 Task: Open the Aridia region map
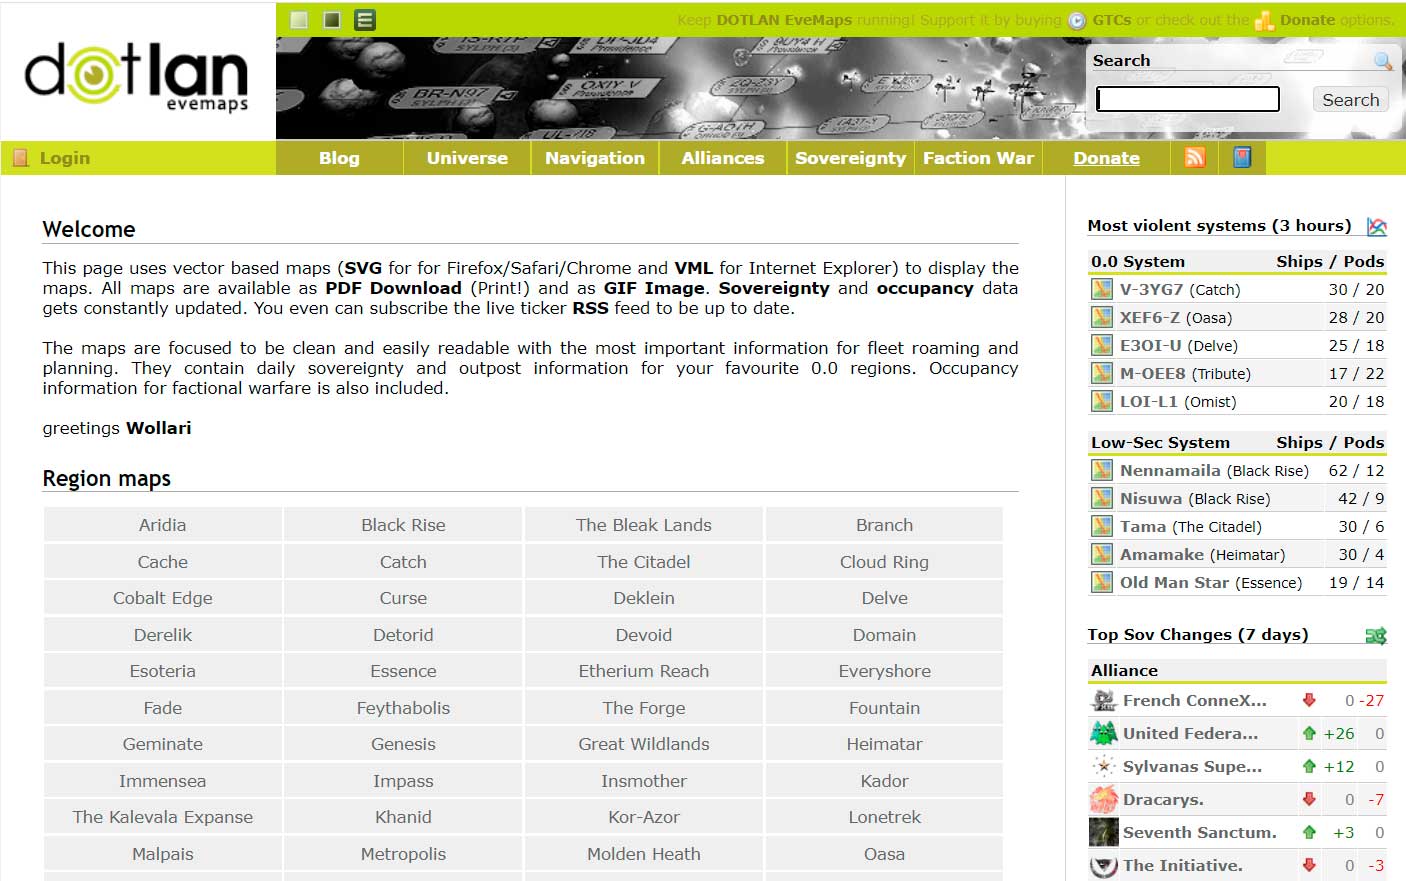click(163, 525)
